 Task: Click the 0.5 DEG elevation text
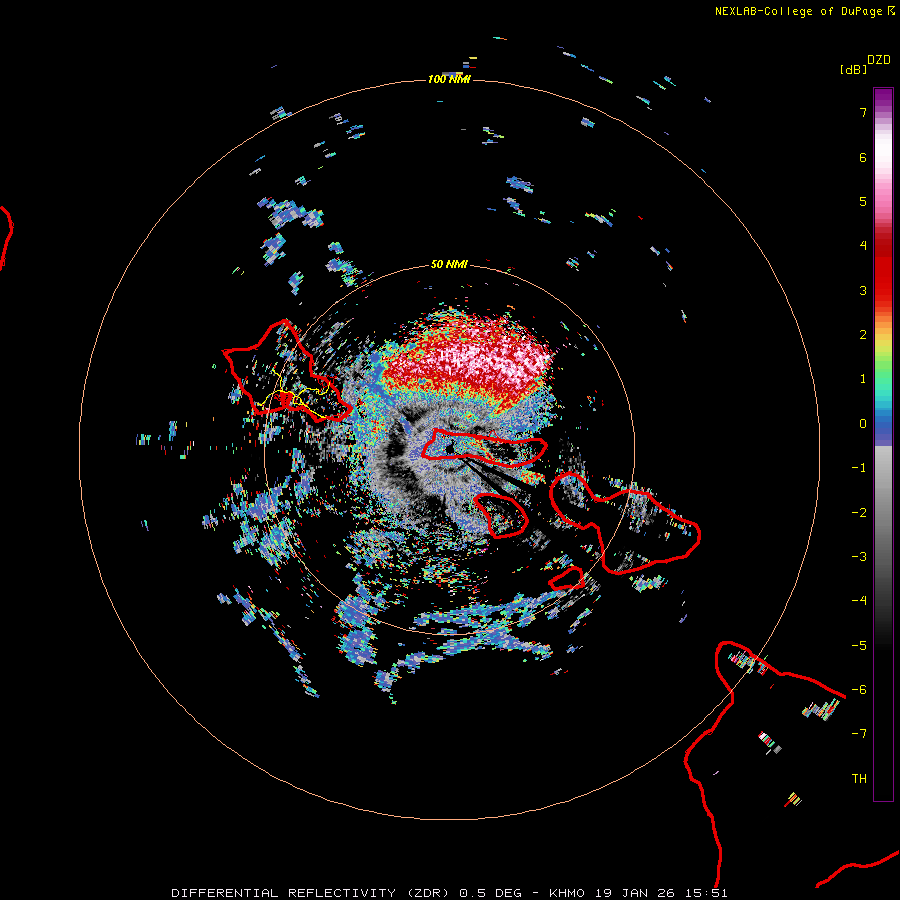pos(491,893)
